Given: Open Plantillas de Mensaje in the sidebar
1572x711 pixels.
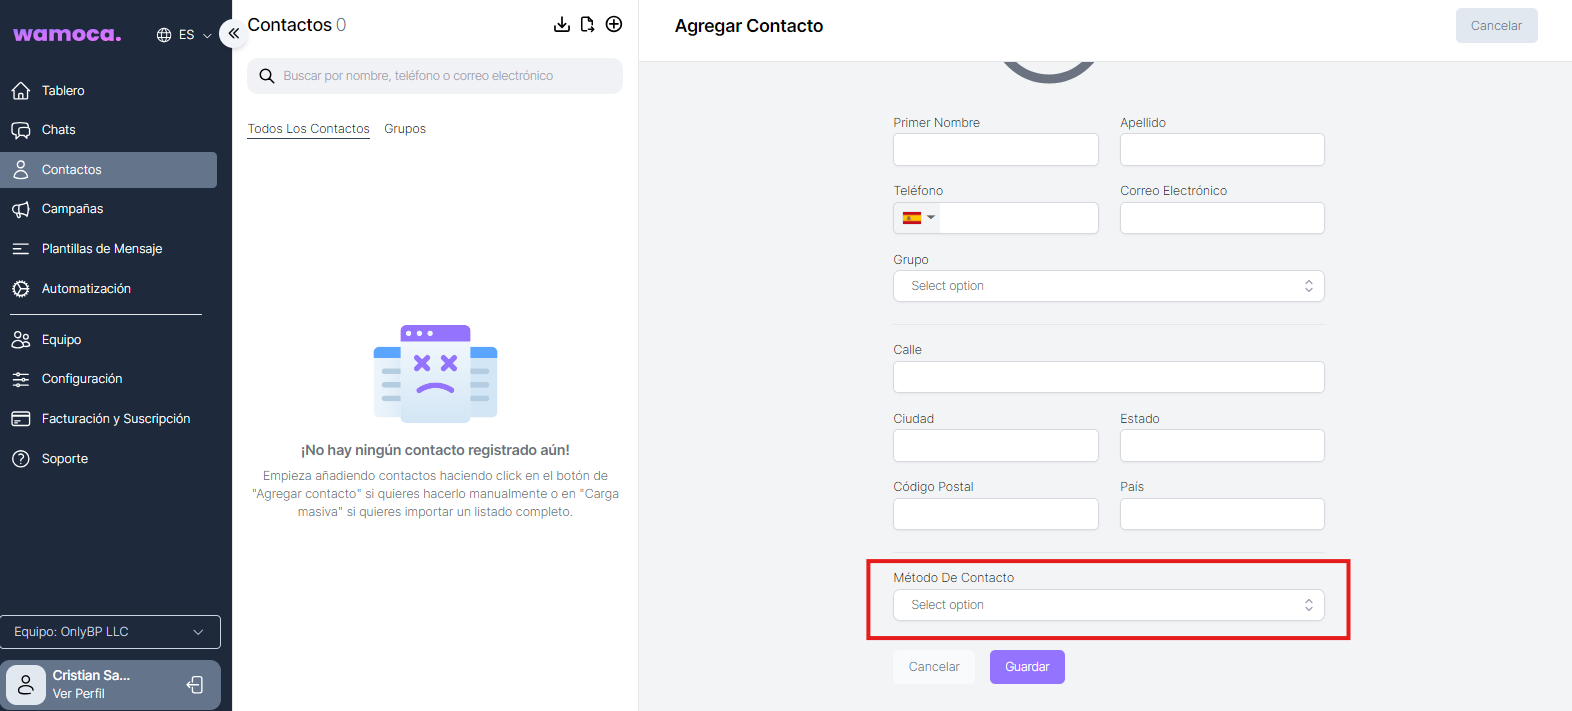Looking at the screenshot, I should (x=101, y=249).
